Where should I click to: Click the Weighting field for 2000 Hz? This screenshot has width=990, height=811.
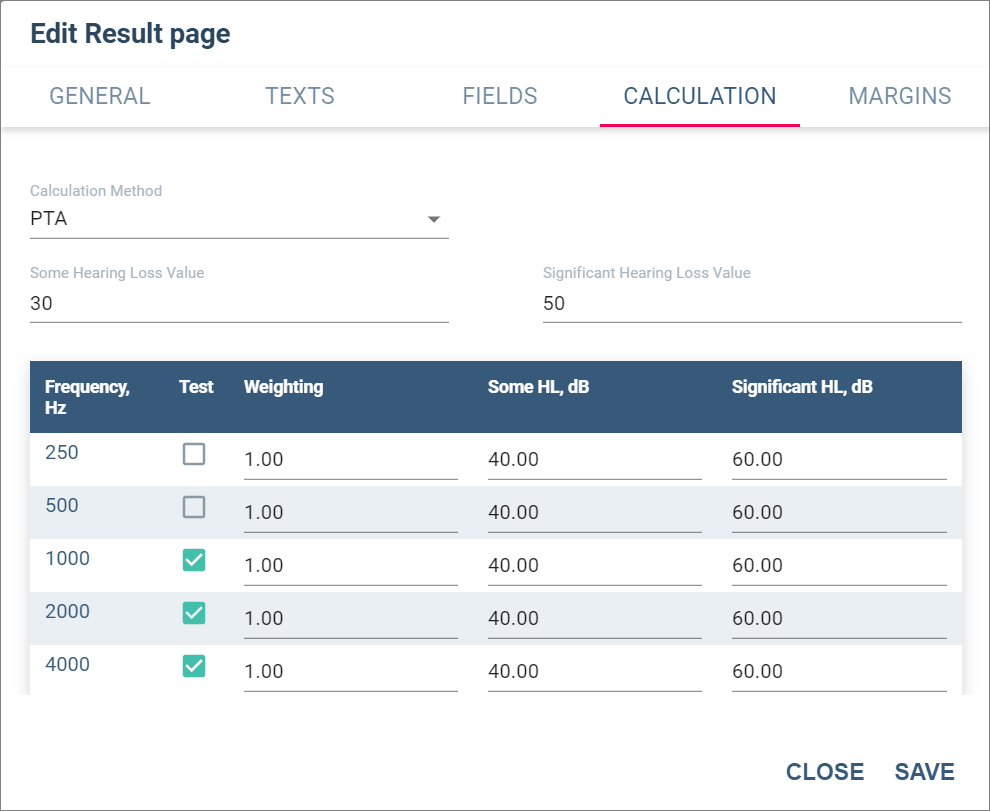350,619
